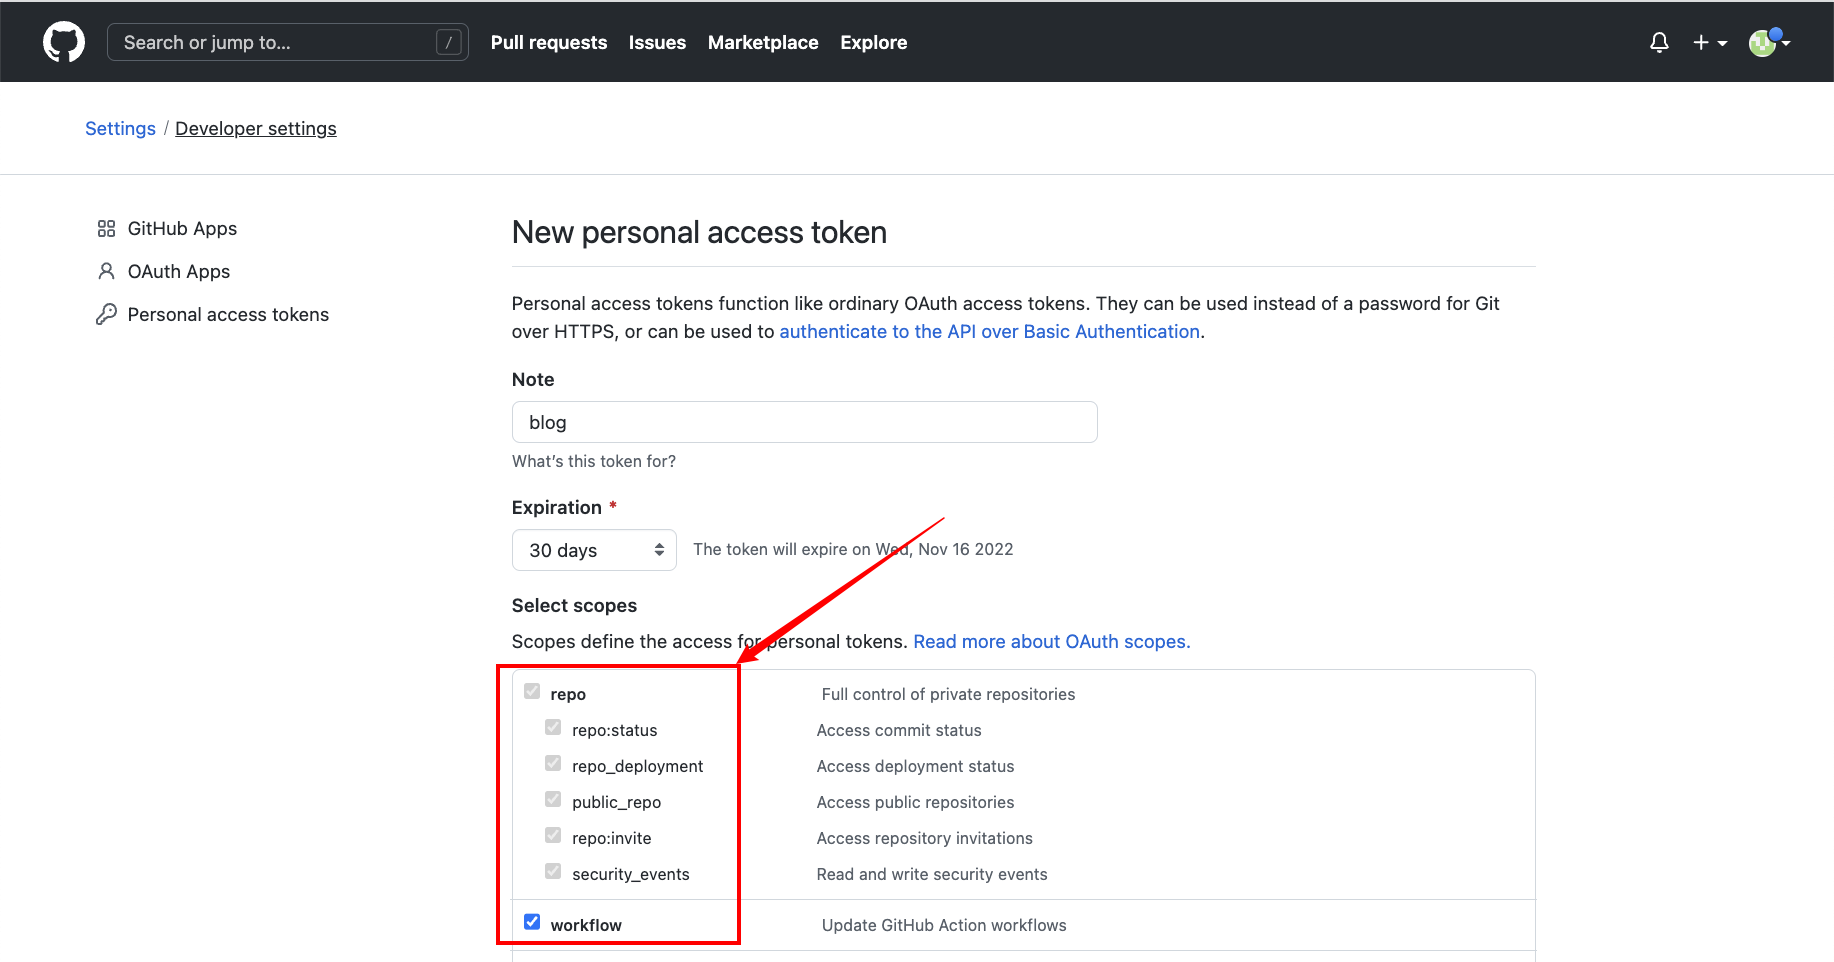Focus the Note field containing blog
Viewport: 1834px width, 962px height.
(x=805, y=422)
